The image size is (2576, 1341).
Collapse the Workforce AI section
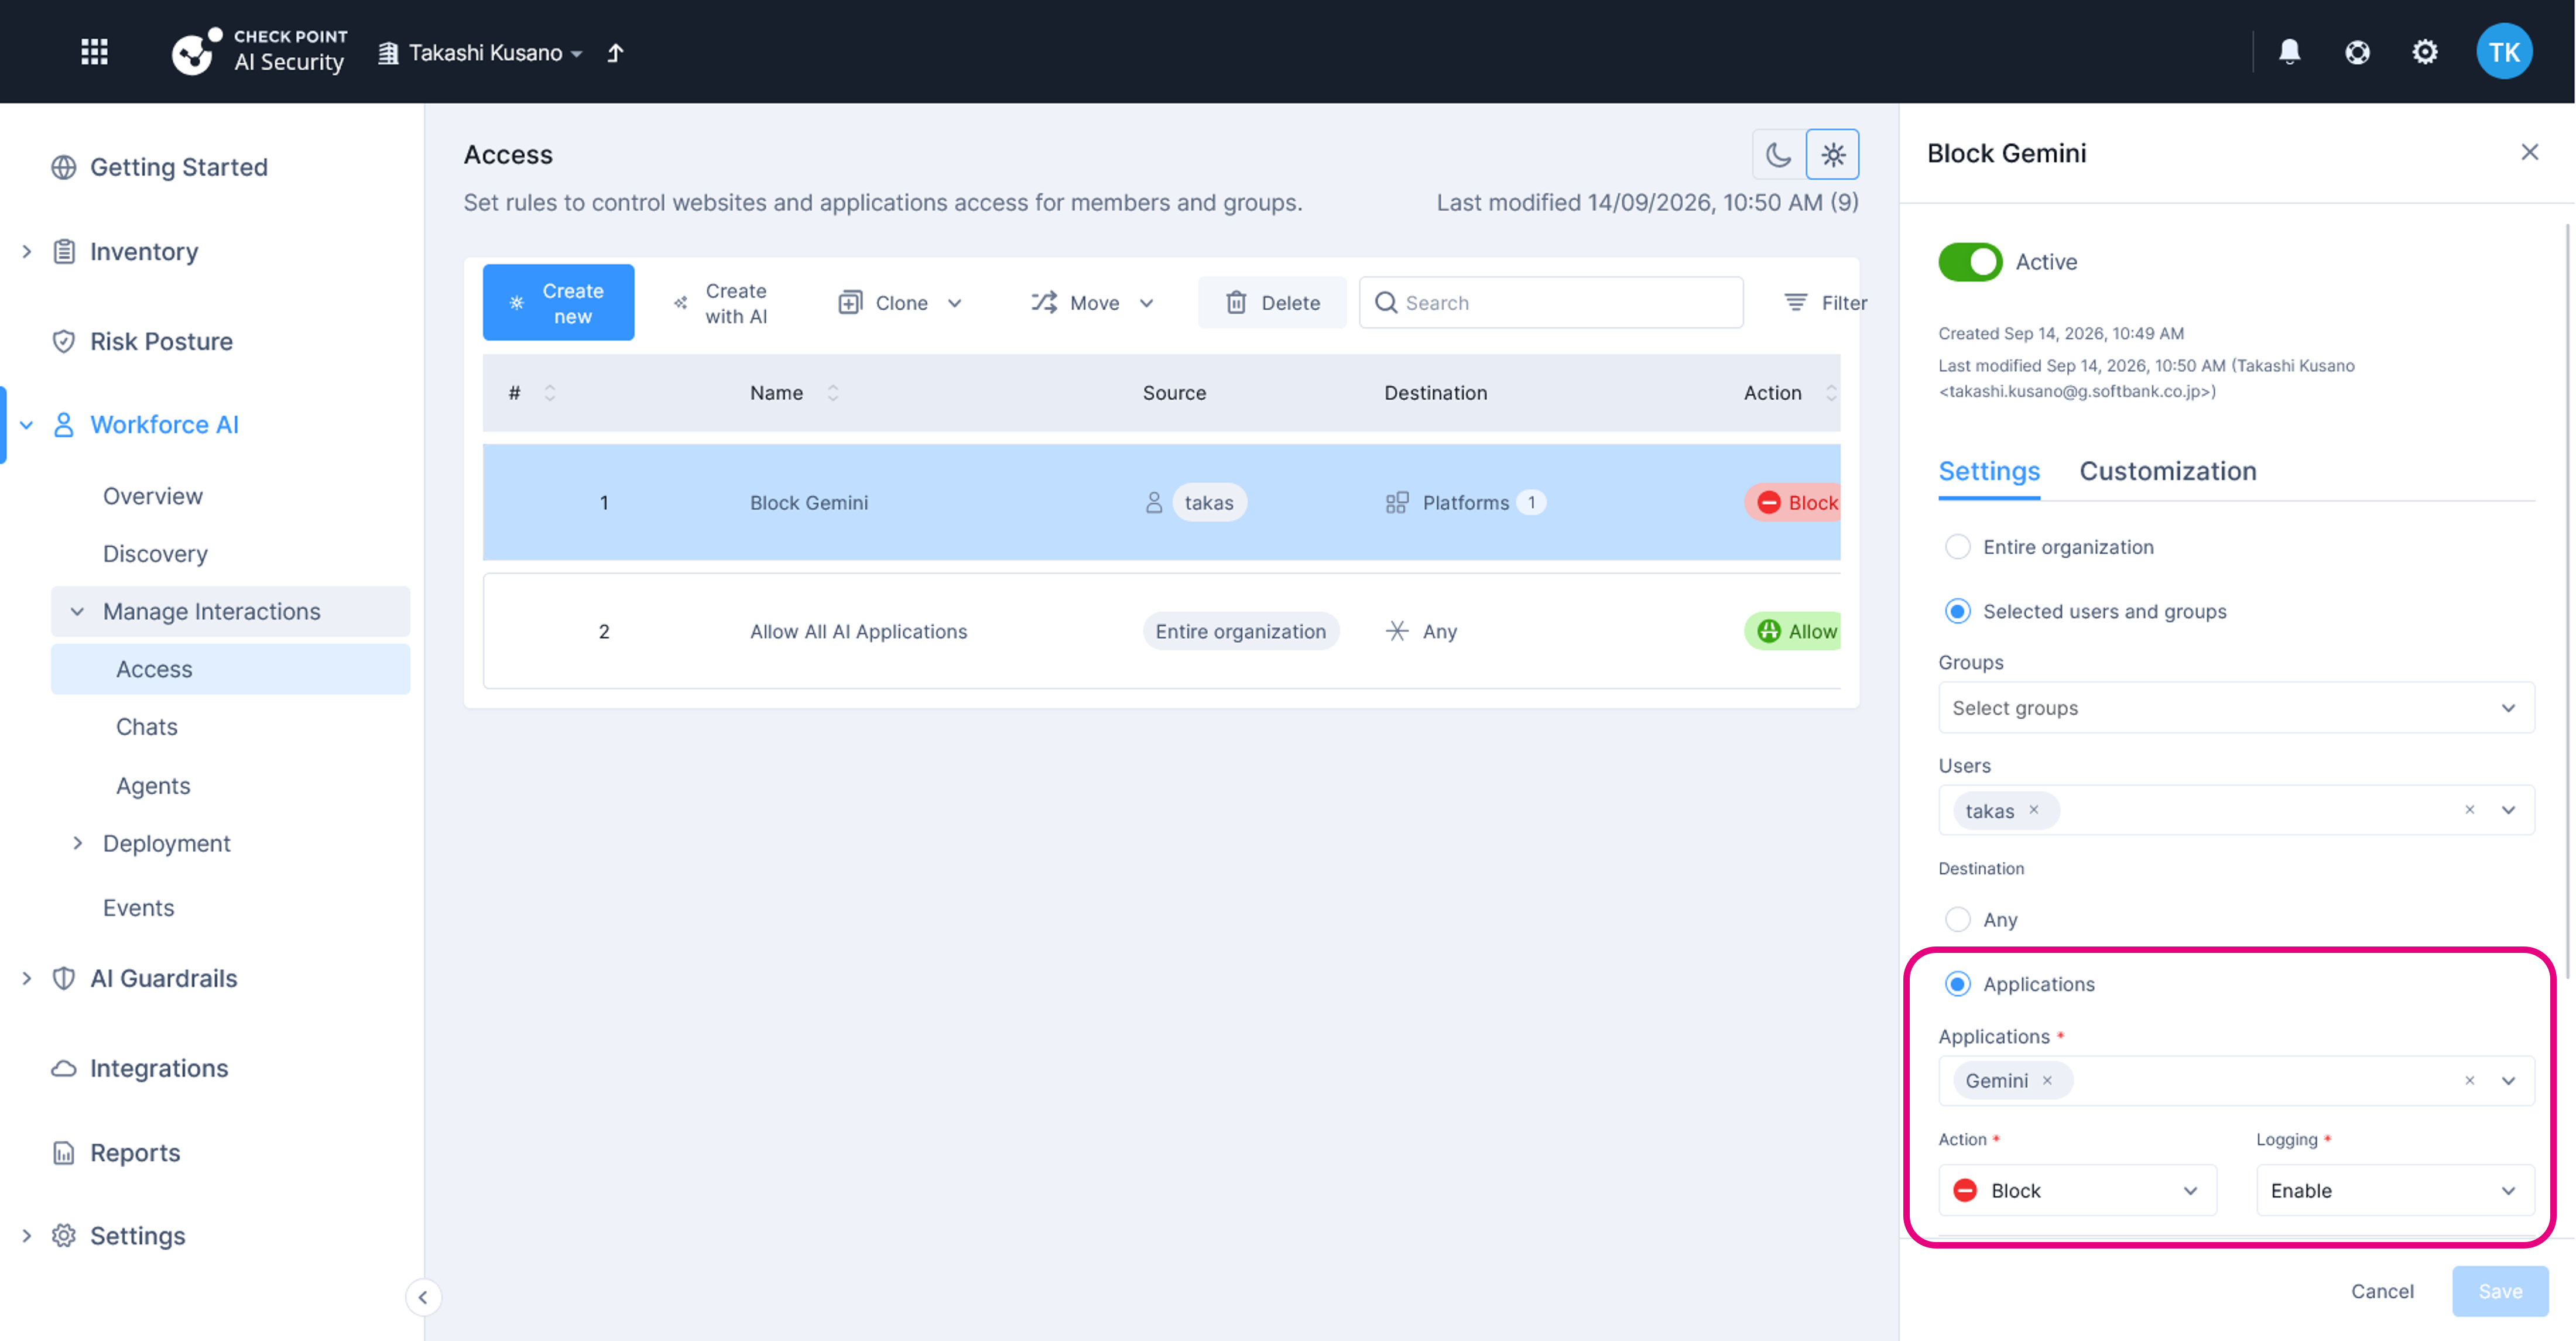click(x=27, y=425)
